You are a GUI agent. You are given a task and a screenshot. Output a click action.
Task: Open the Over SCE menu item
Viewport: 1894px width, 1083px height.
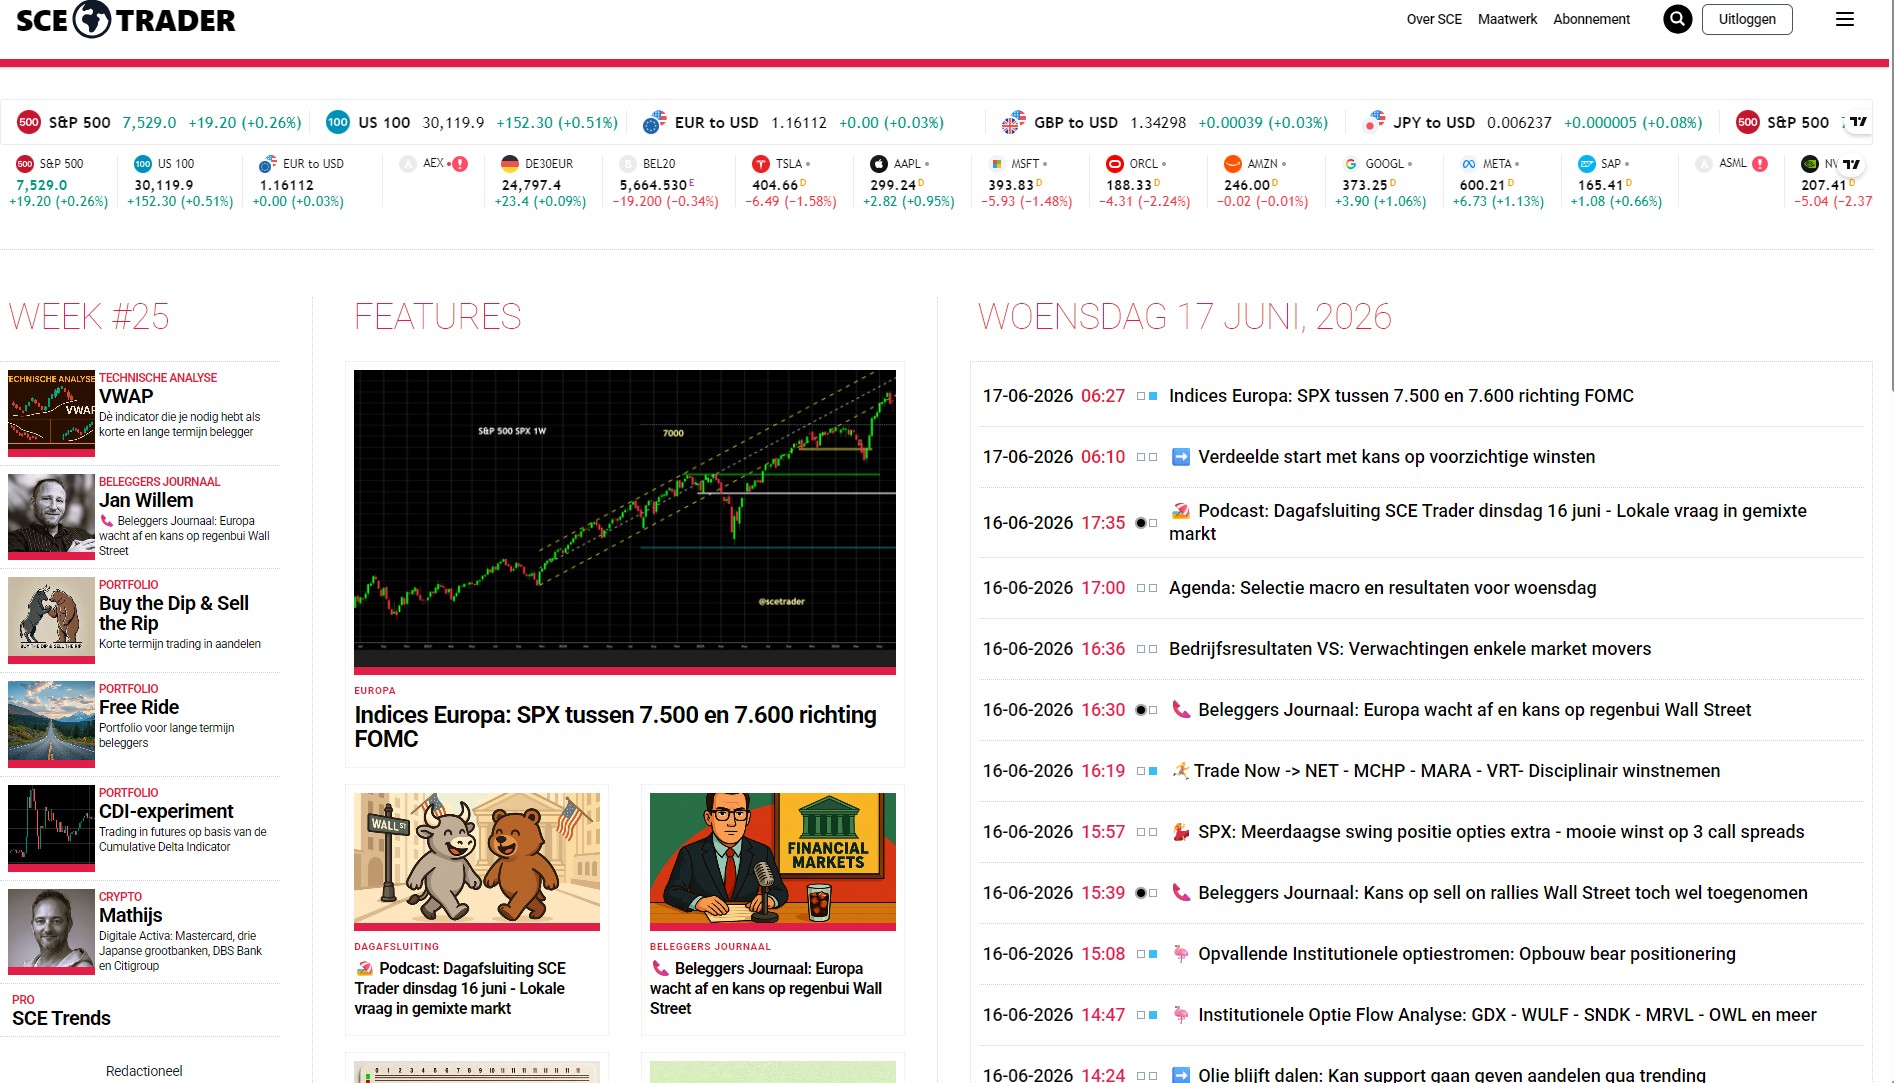click(x=1434, y=19)
